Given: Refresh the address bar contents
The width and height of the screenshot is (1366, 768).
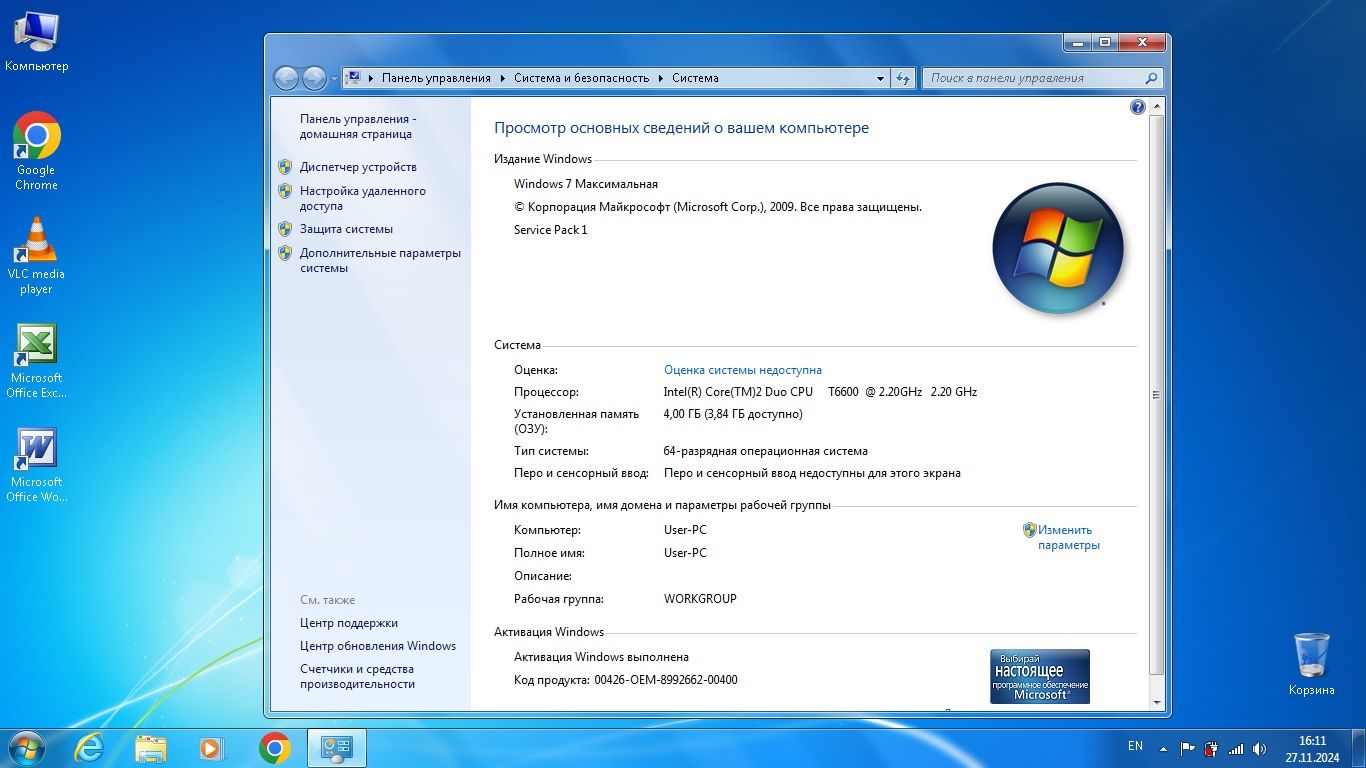Looking at the screenshot, I should tap(903, 78).
